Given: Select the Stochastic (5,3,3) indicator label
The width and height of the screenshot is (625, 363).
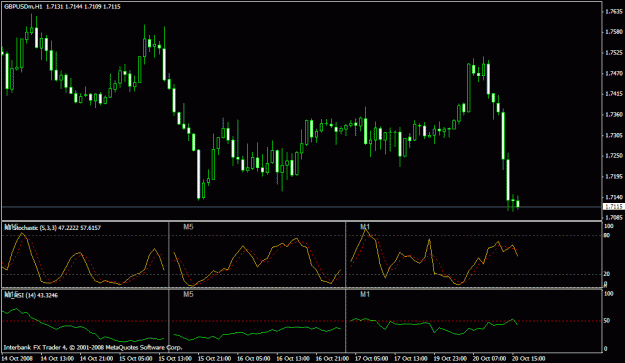Looking at the screenshot, I should (x=52, y=228).
